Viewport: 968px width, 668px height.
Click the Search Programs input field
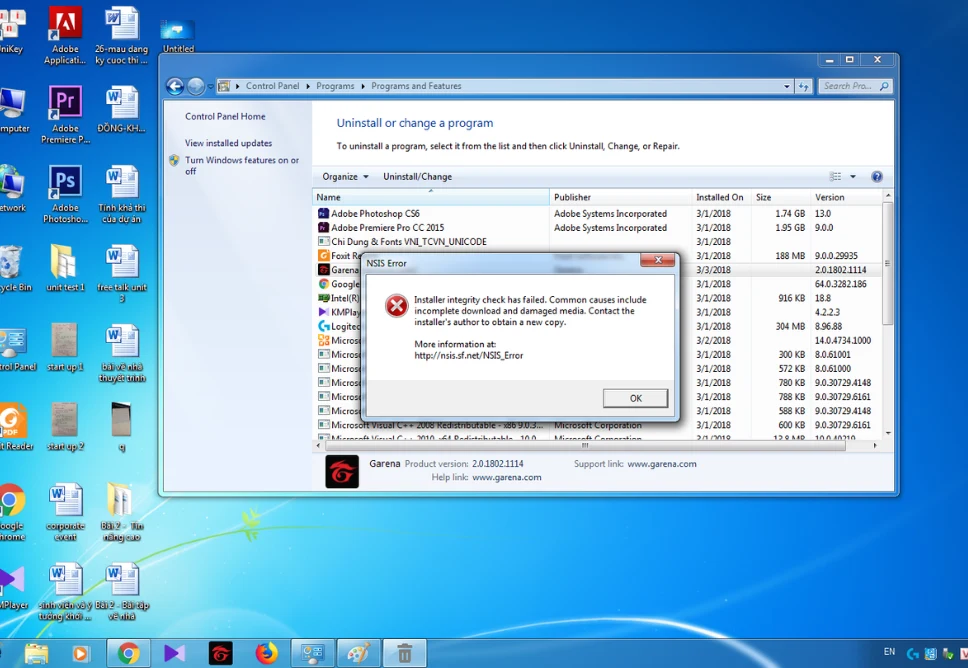[x=850, y=86]
